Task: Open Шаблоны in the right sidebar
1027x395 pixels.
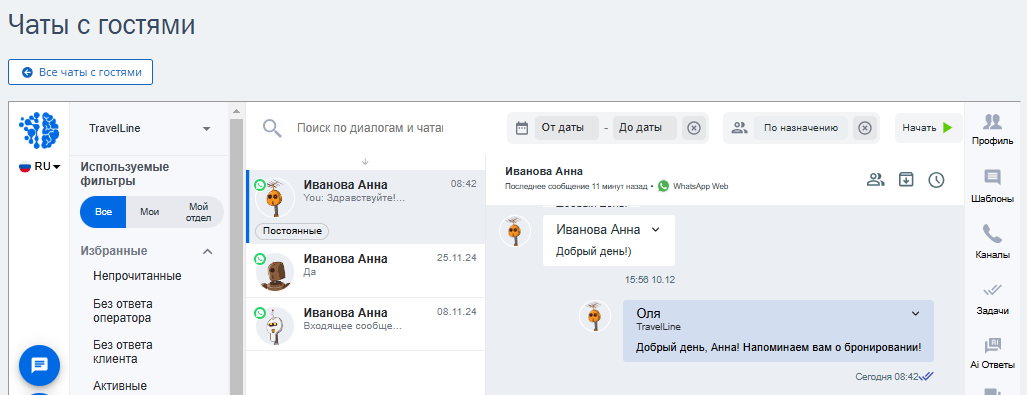Action: (992, 187)
